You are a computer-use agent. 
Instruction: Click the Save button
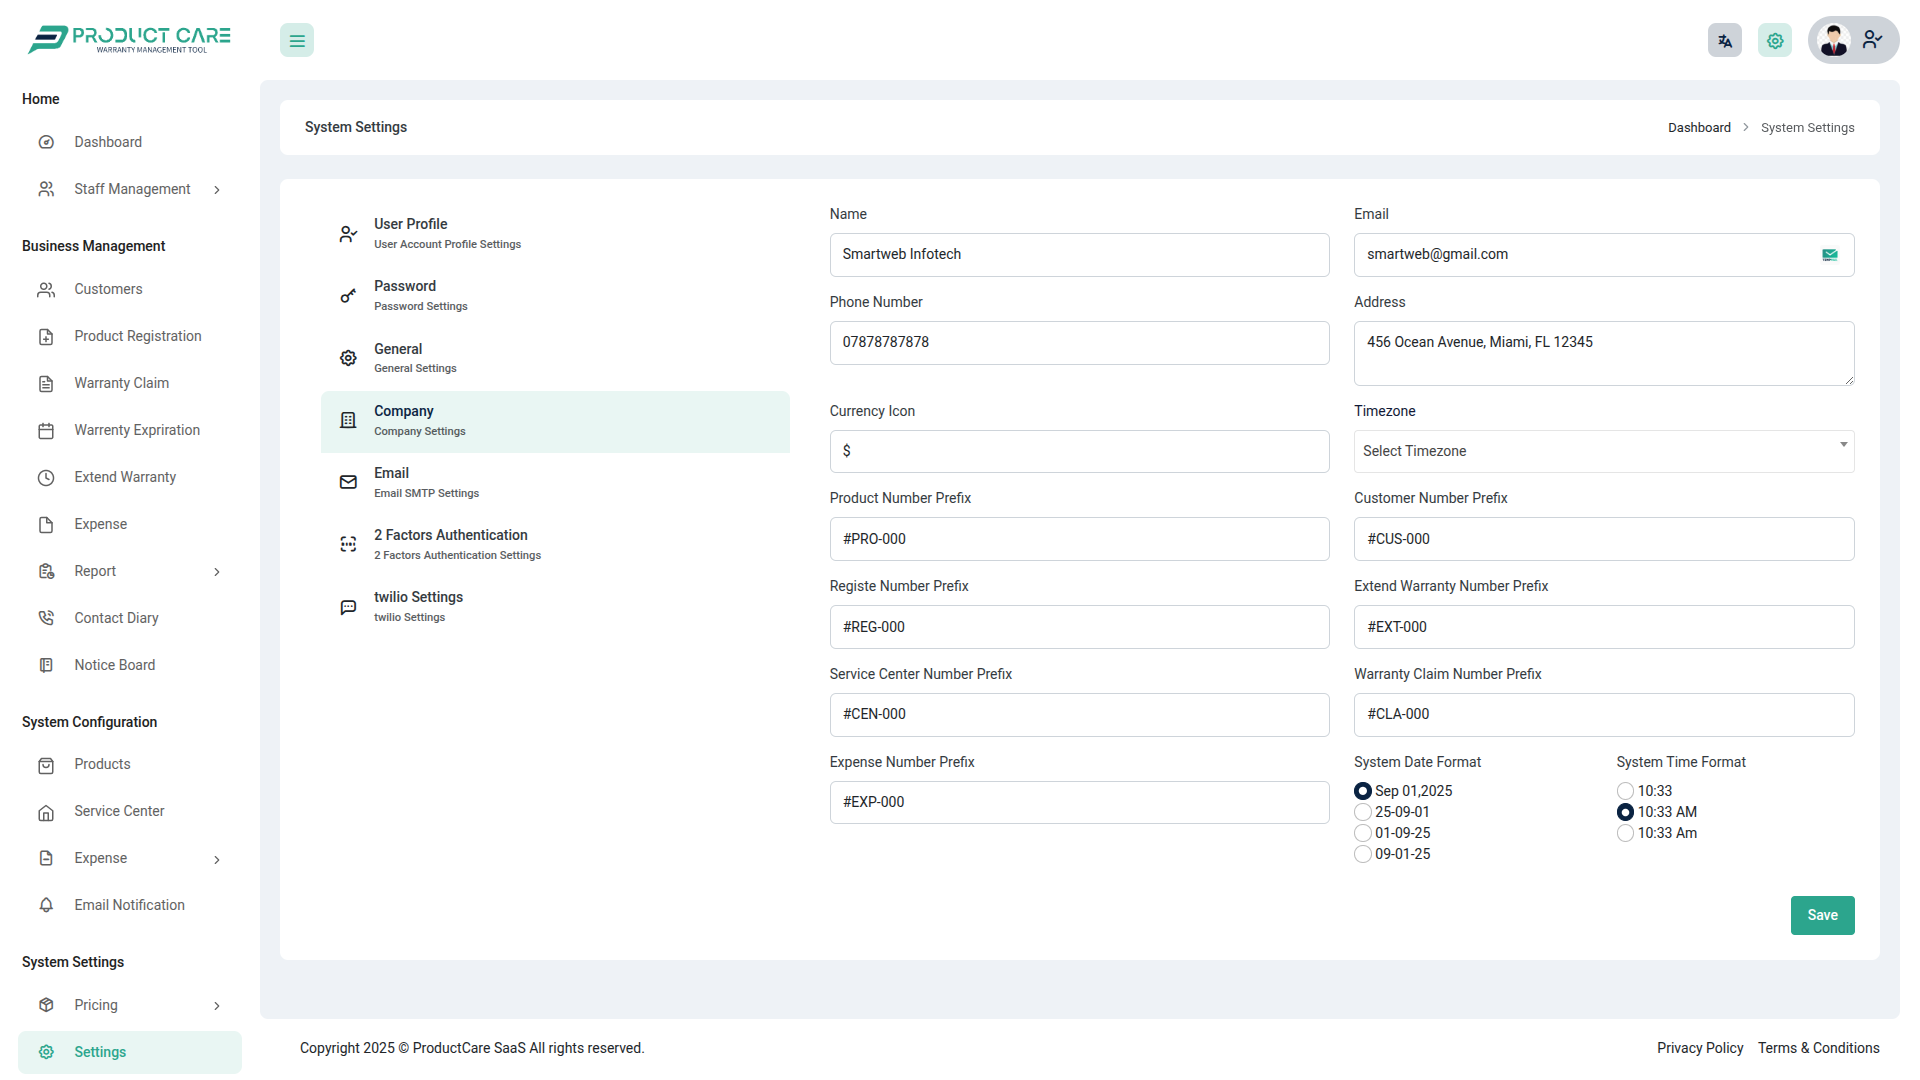click(x=1822, y=915)
